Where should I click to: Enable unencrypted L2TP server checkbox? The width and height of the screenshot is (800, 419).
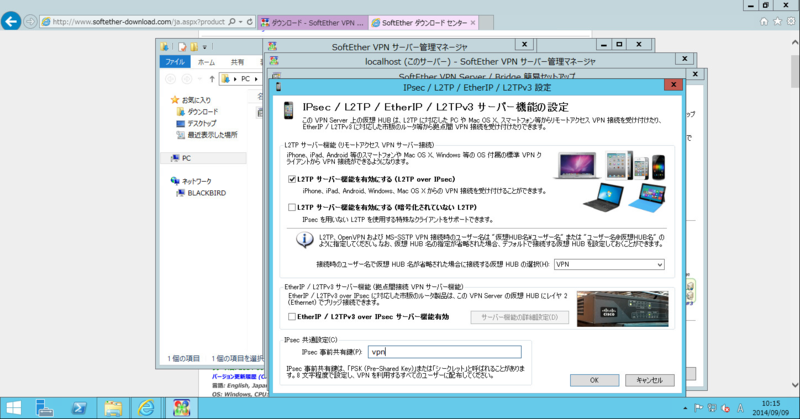pyautogui.click(x=292, y=207)
